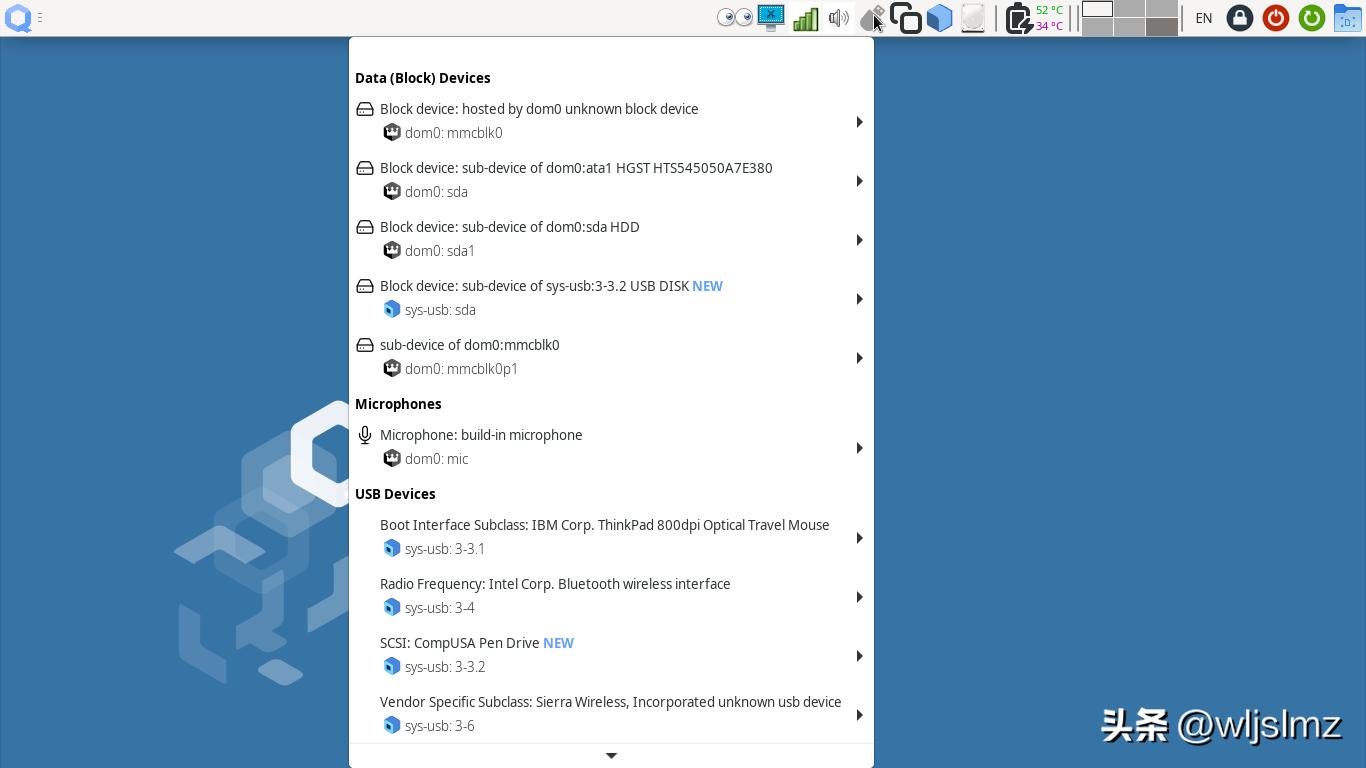Click the Qubes domains widget tray icon
The width and height of the screenshot is (1366, 768).
906,17
